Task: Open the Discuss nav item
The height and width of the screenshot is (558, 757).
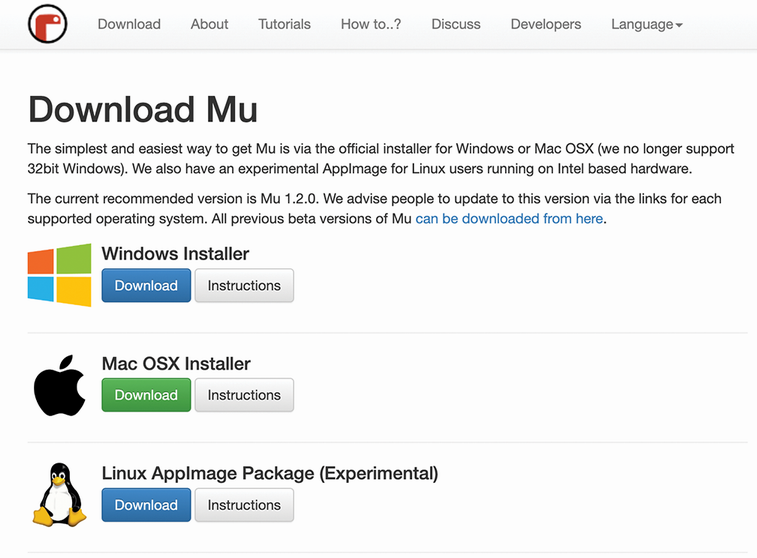Action: point(456,24)
